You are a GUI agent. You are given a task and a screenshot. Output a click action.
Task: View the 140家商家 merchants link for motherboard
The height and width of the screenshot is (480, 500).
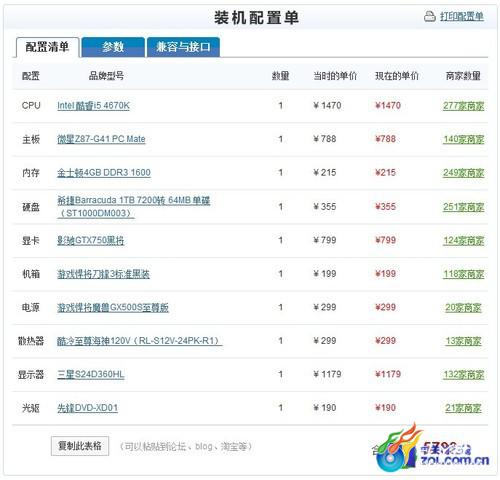(x=463, y=139)
